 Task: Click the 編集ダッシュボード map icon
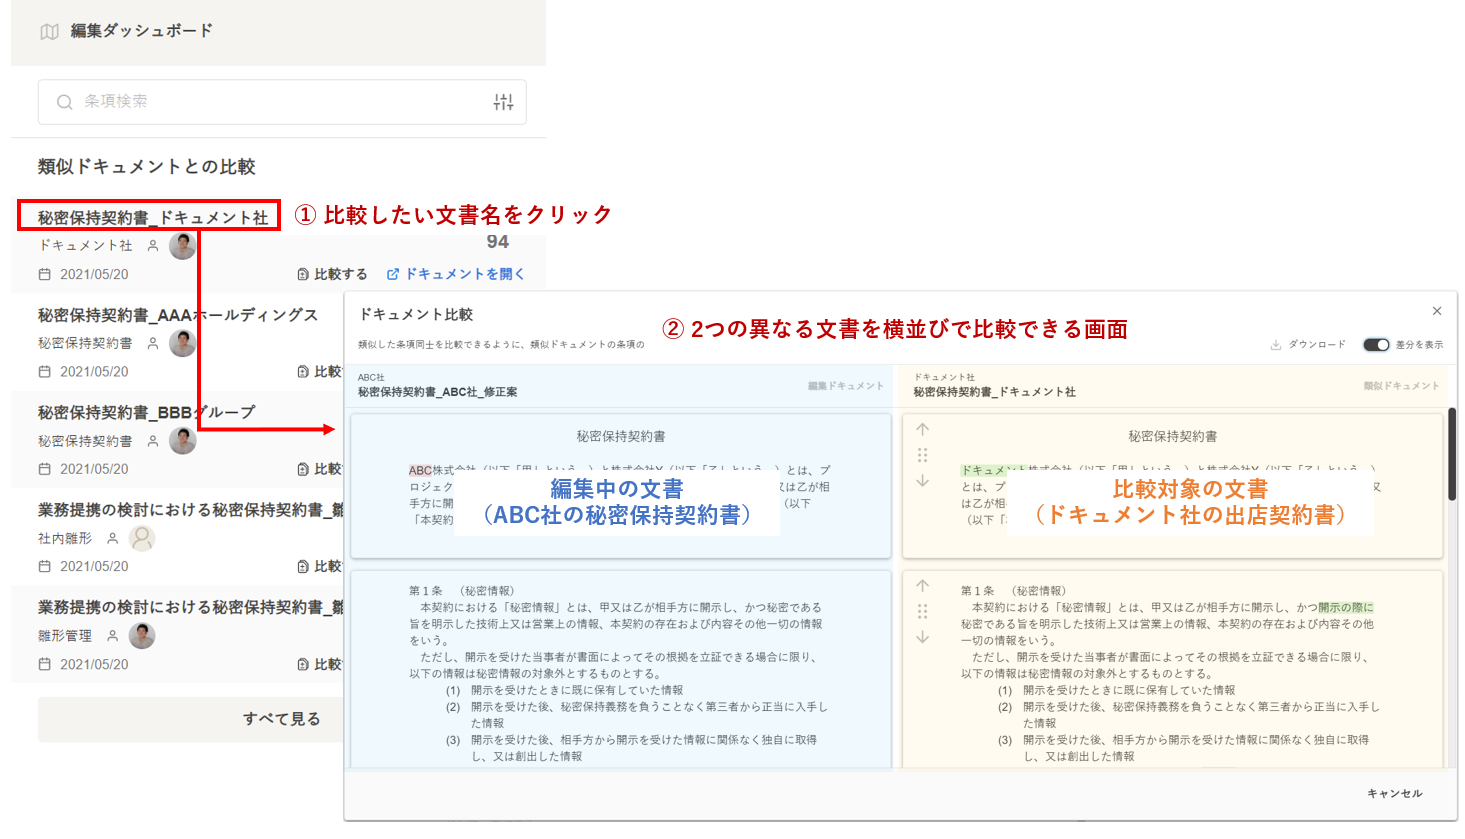(x=49, y=32)
